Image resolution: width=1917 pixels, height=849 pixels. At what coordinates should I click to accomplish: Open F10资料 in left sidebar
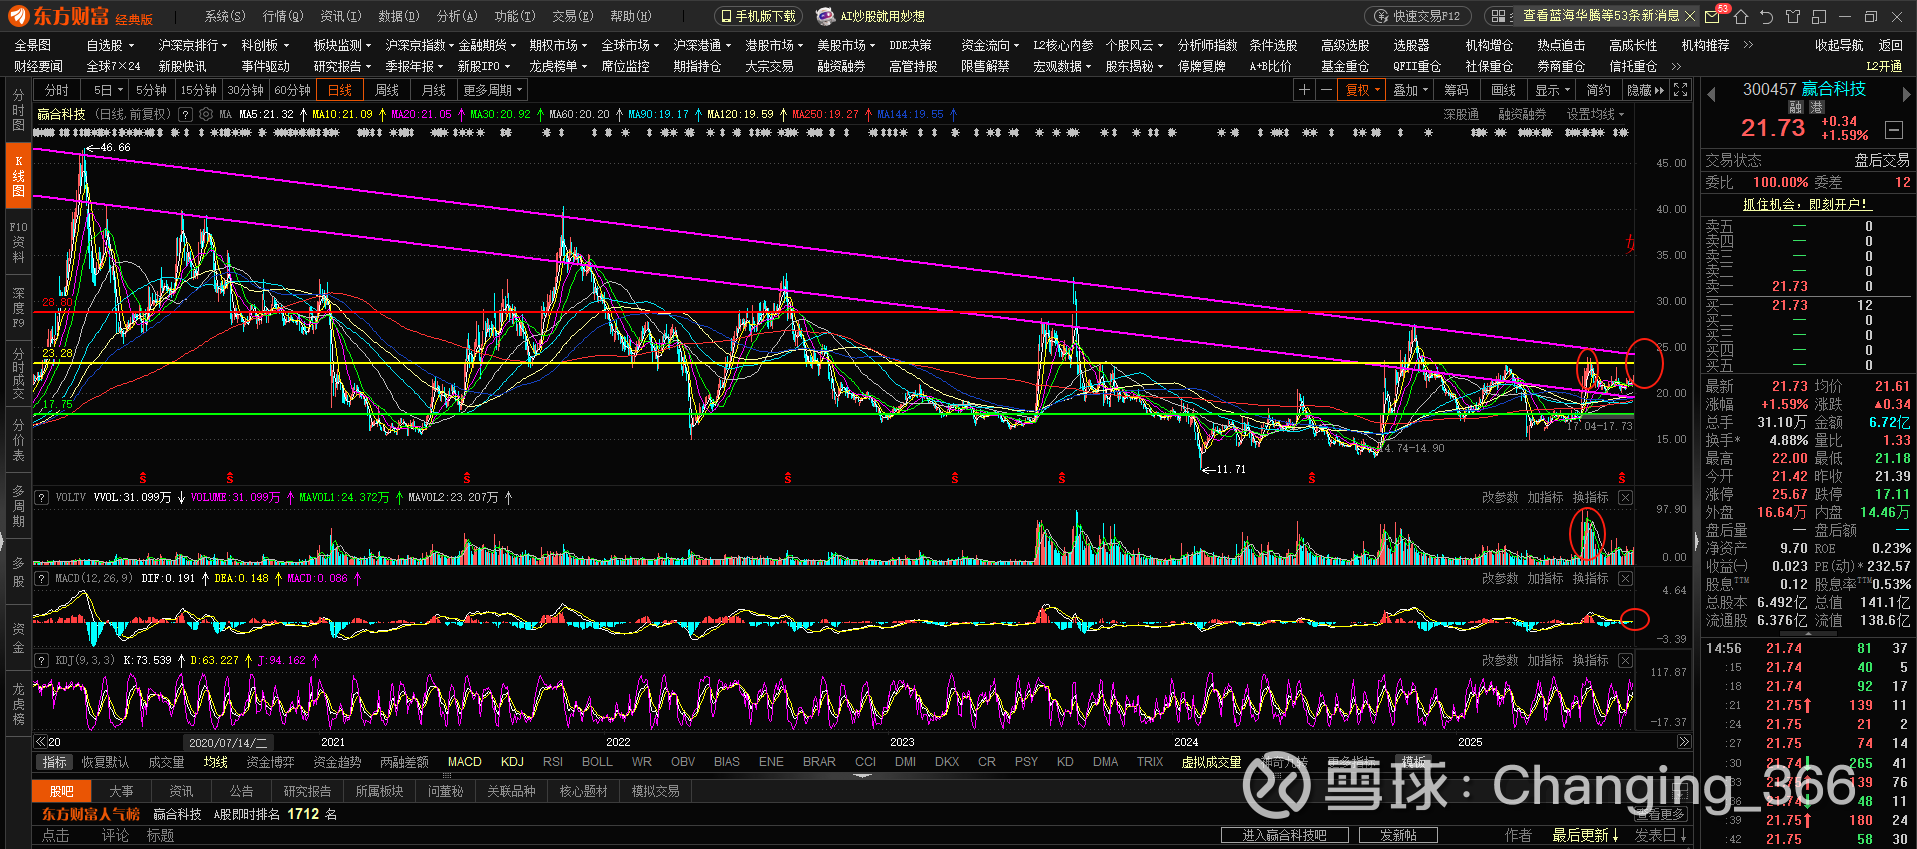[x=18, y=242]
